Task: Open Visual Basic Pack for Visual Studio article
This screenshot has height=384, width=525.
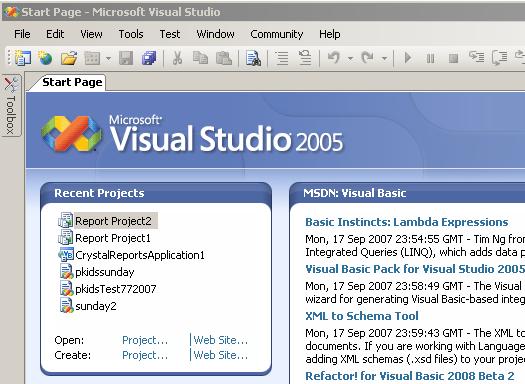Action: tap(415, 269)
